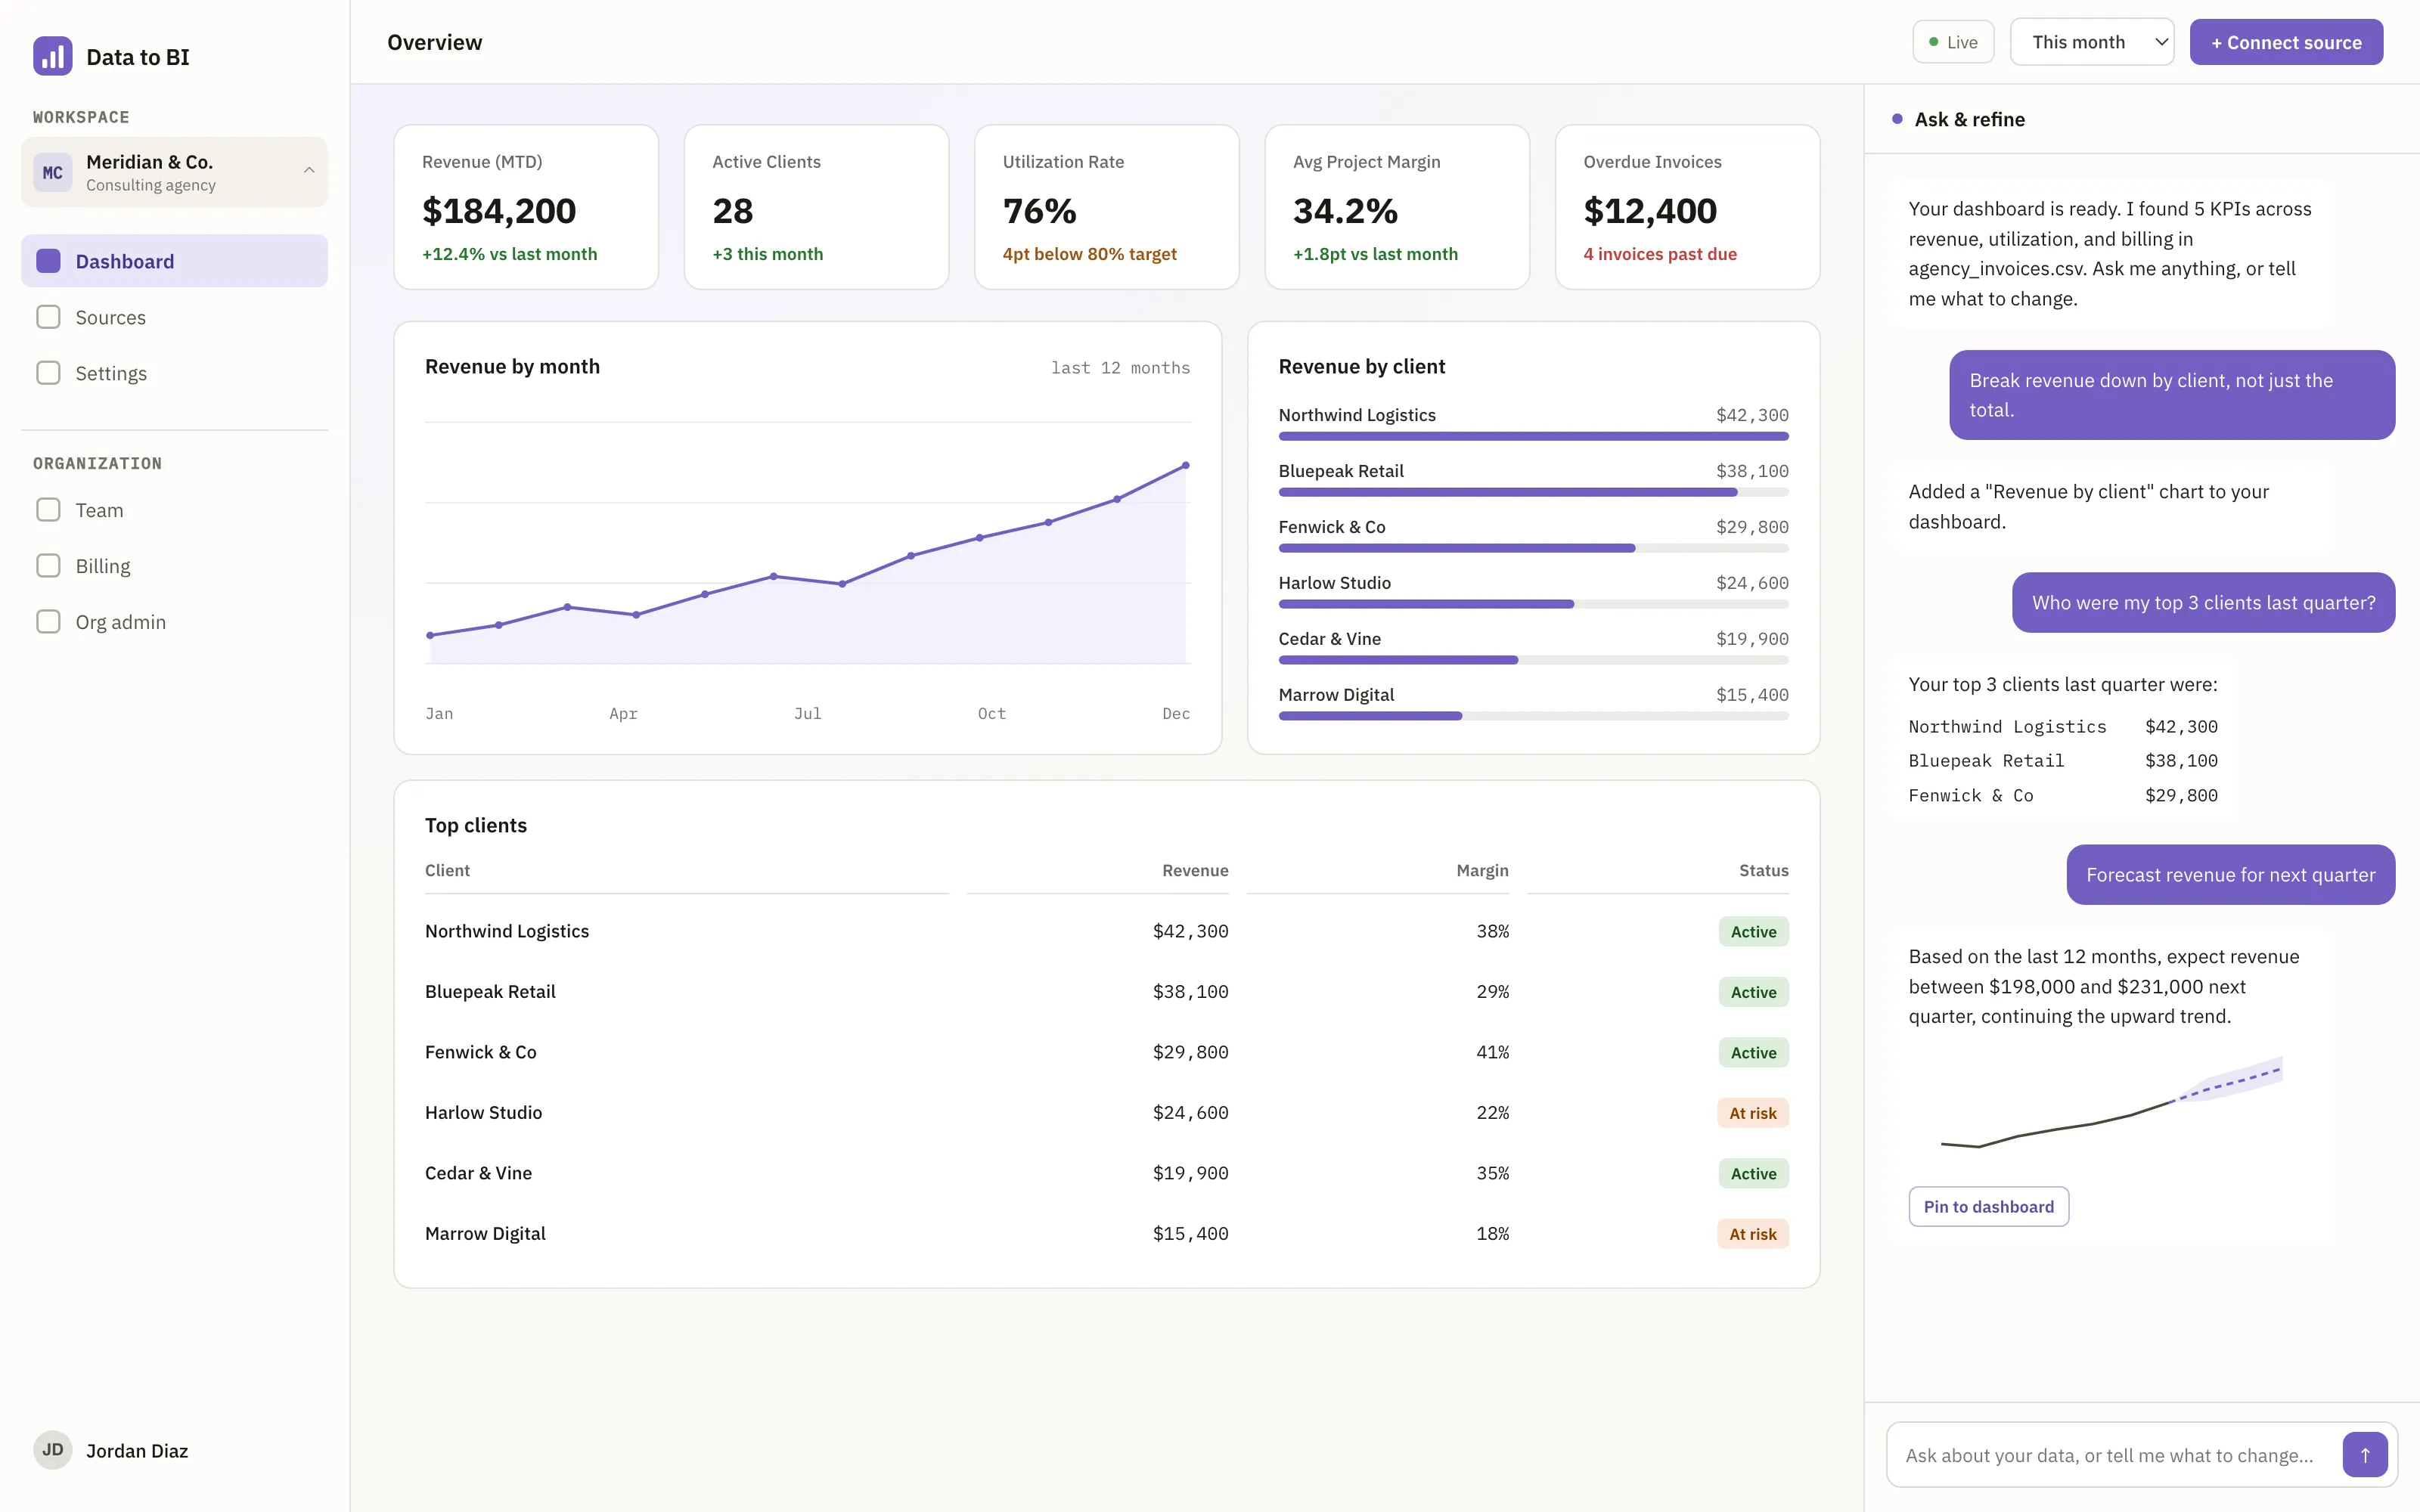Click the Jordan Diaz profile name
This screenshot has width=2420, height=1512.
pyautogui.click(x=137, y=1451)
